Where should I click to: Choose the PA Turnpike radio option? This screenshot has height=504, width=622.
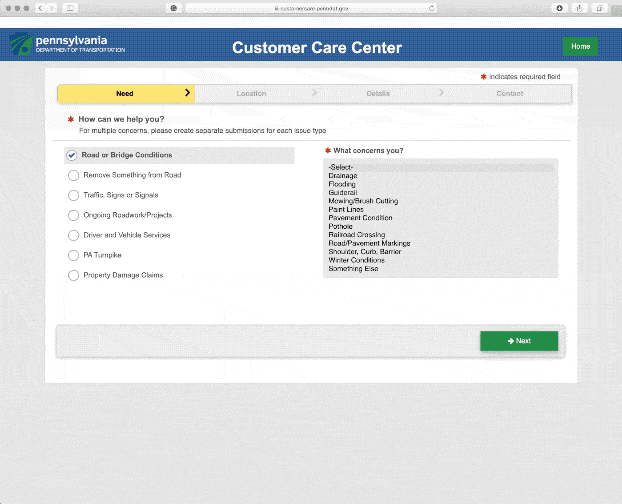[73, 255]
